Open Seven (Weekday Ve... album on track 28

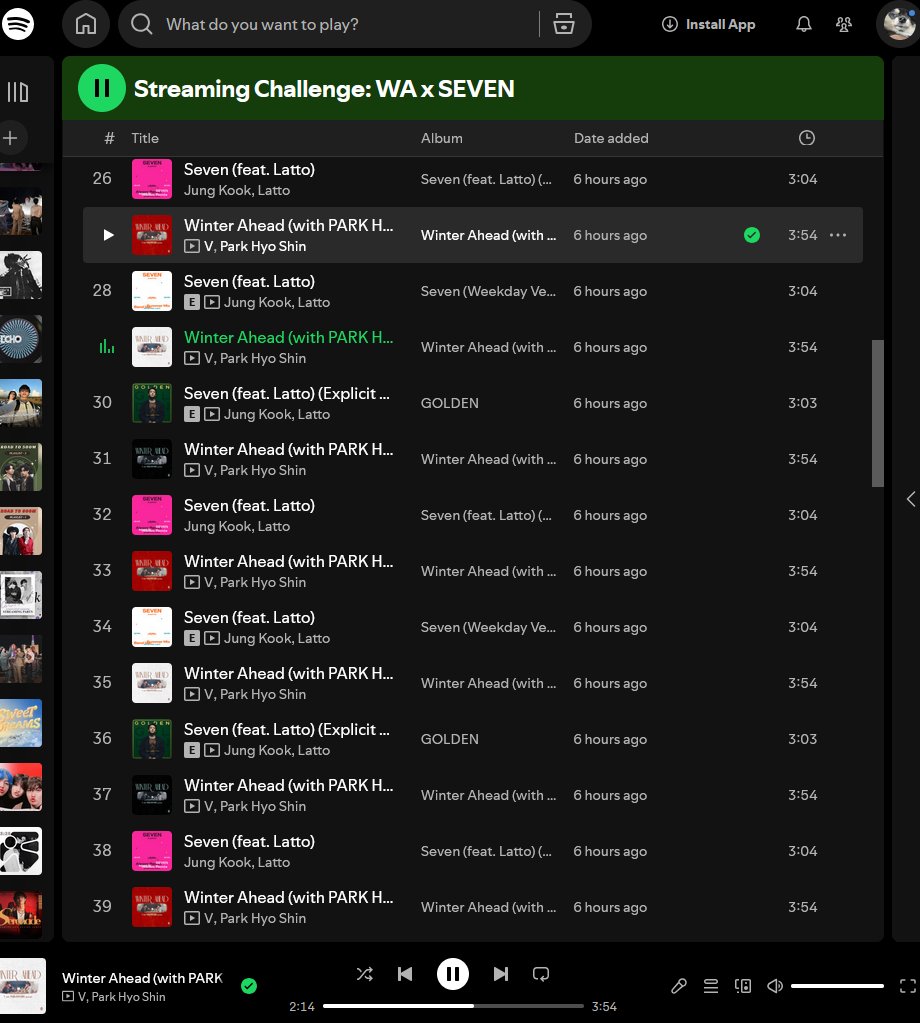coord(489,291)
